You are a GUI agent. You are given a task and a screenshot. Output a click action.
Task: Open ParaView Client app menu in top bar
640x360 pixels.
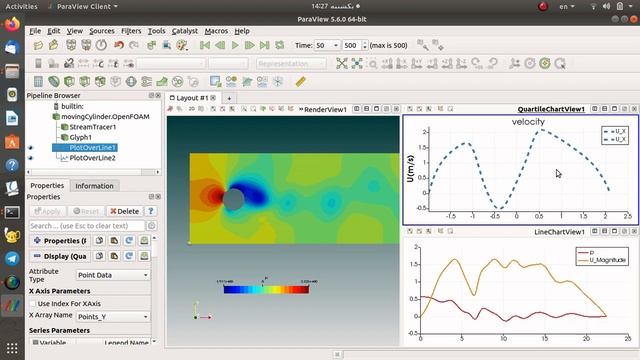[84, 7]
